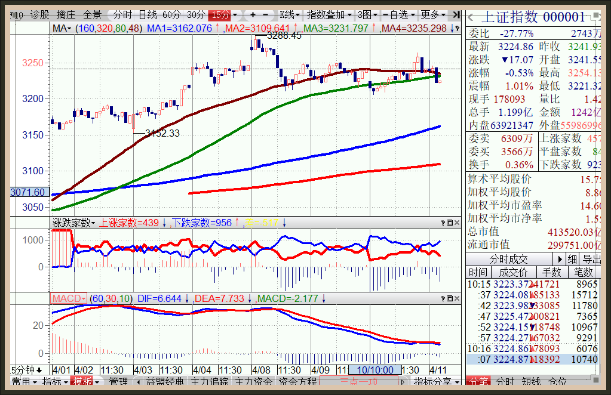The width and height of the screenshot is (611, 395).
Task: Click the 3288.45 high price label
Action: click(284, 36)
